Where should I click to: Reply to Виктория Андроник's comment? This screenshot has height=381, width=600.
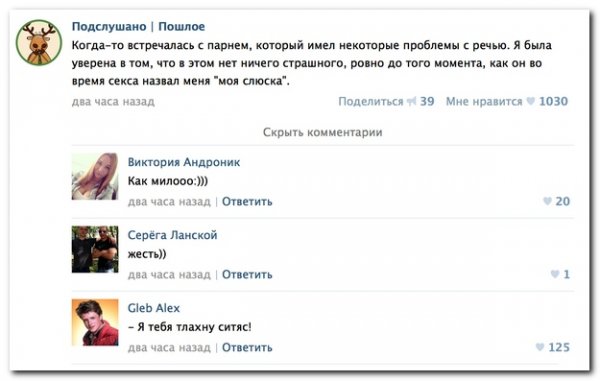pos(247,202)
